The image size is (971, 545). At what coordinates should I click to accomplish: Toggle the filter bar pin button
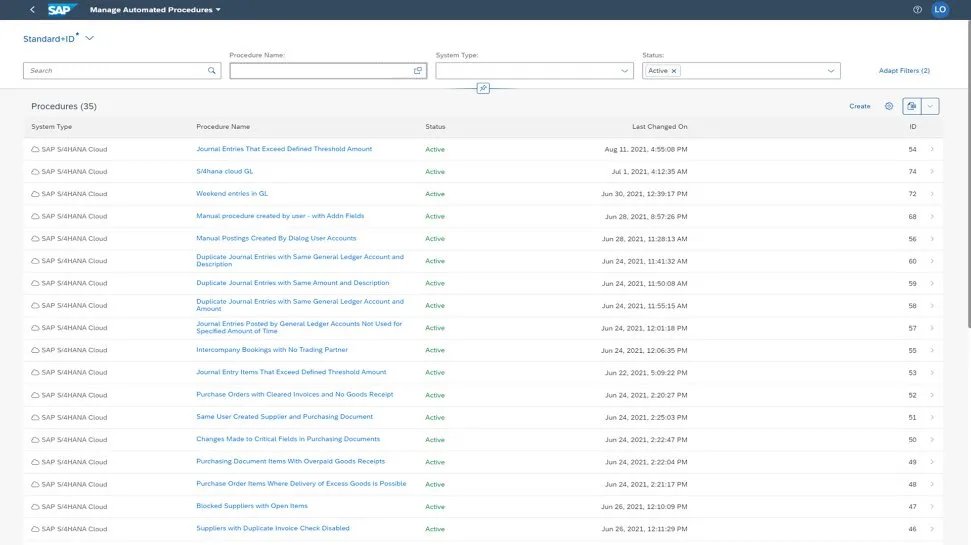[483, 88]
